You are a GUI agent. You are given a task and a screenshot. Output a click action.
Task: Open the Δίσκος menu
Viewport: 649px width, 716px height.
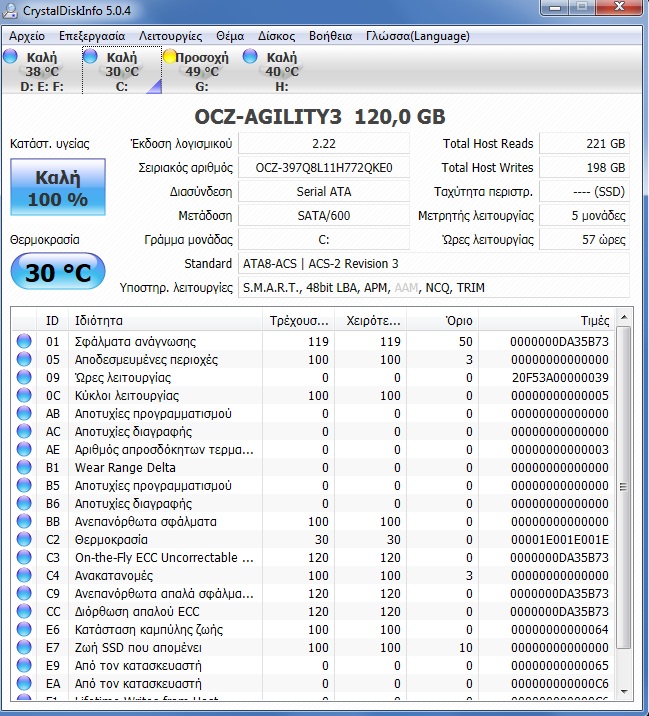point(276,36)
